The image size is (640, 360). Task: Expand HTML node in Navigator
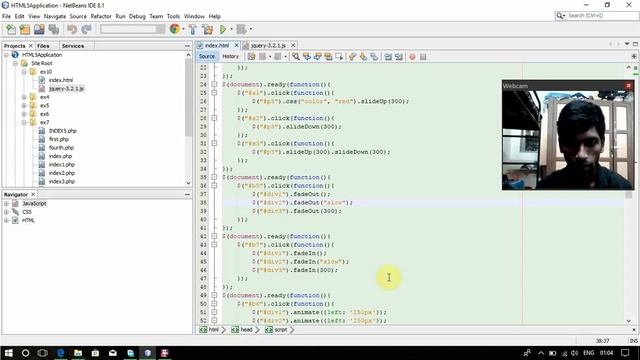click(6, 220)
